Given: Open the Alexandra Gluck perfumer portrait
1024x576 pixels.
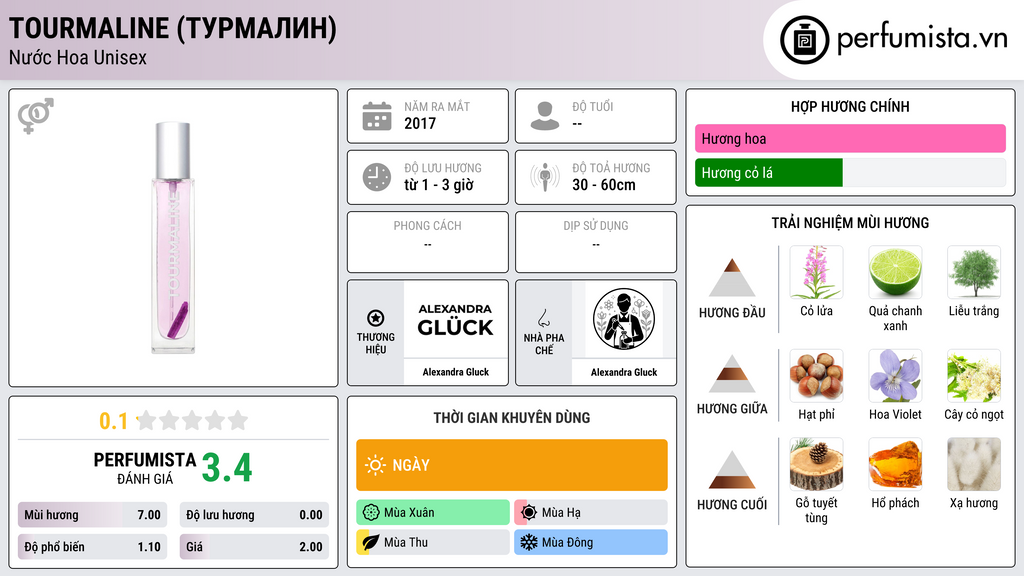Looking at the screenshot, I should [624, 319].
